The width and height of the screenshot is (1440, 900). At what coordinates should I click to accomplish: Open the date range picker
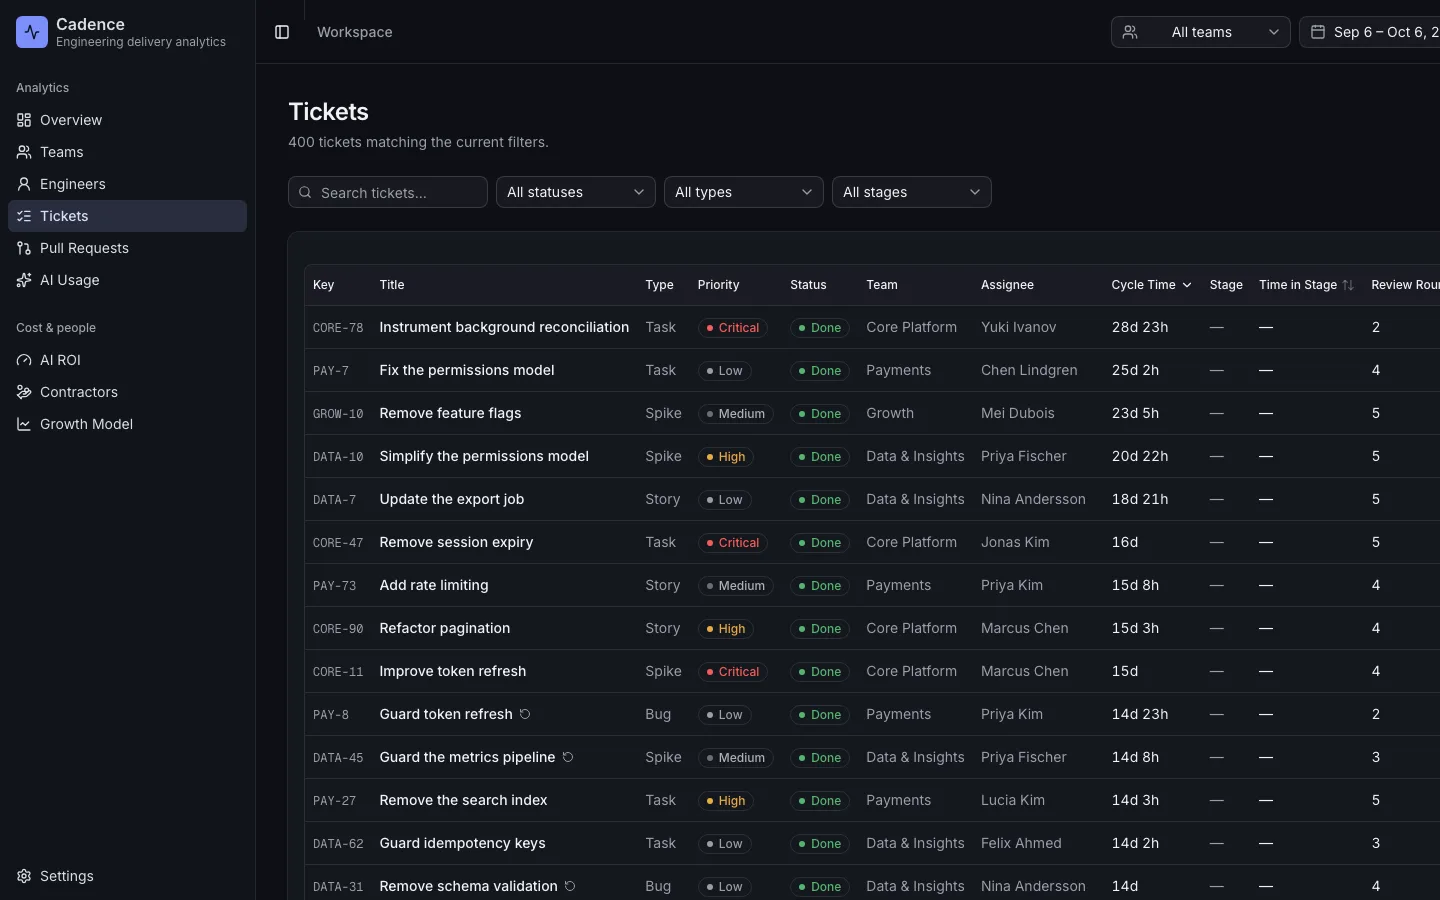pos(1370,32)
